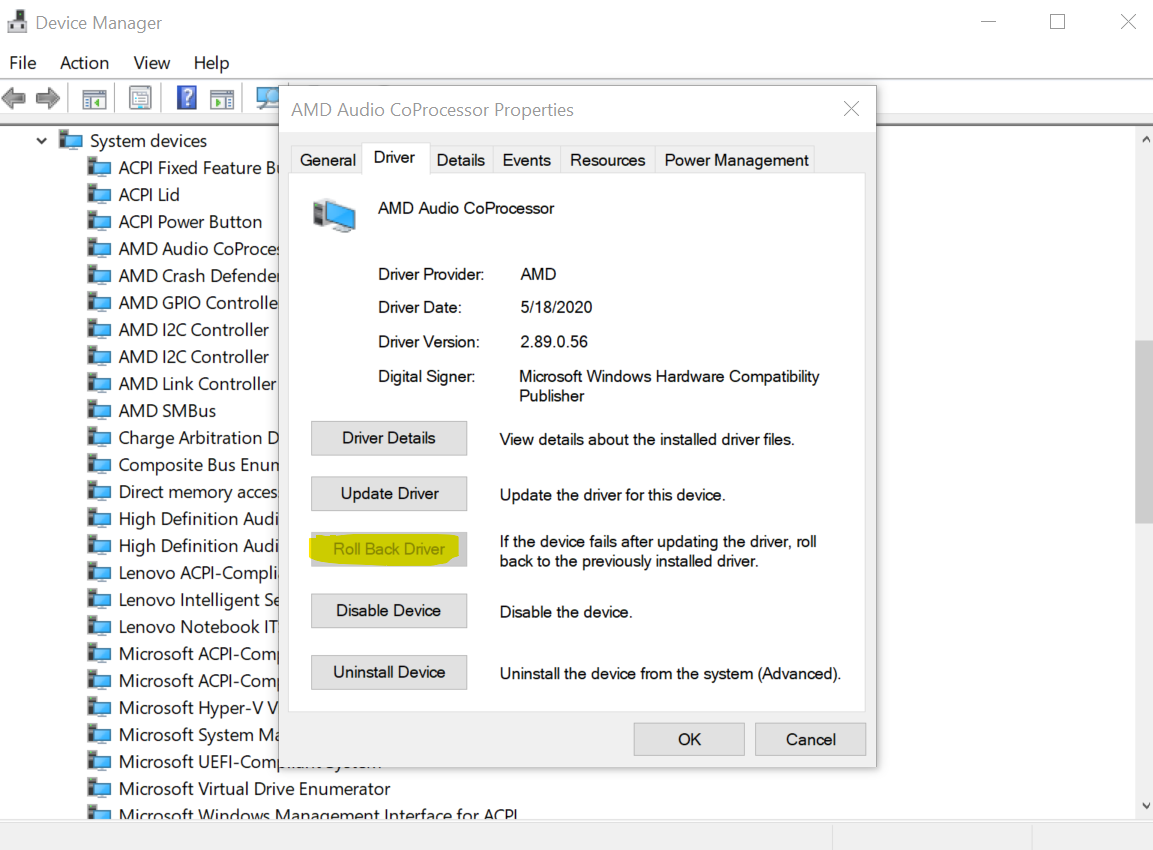
Task: Click icon beside AMD GPIO Controller
Action: [x=100, y=302]
